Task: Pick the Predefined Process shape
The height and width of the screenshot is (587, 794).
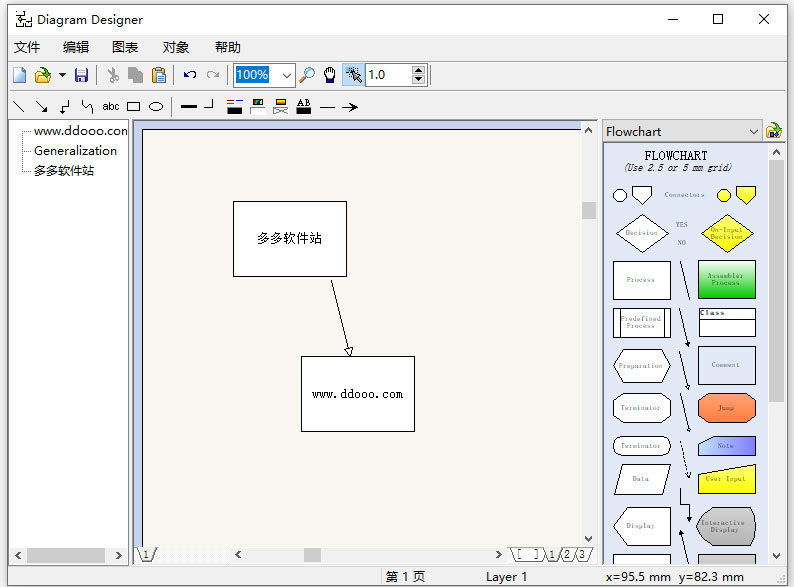Action: [x=642, y=323]
